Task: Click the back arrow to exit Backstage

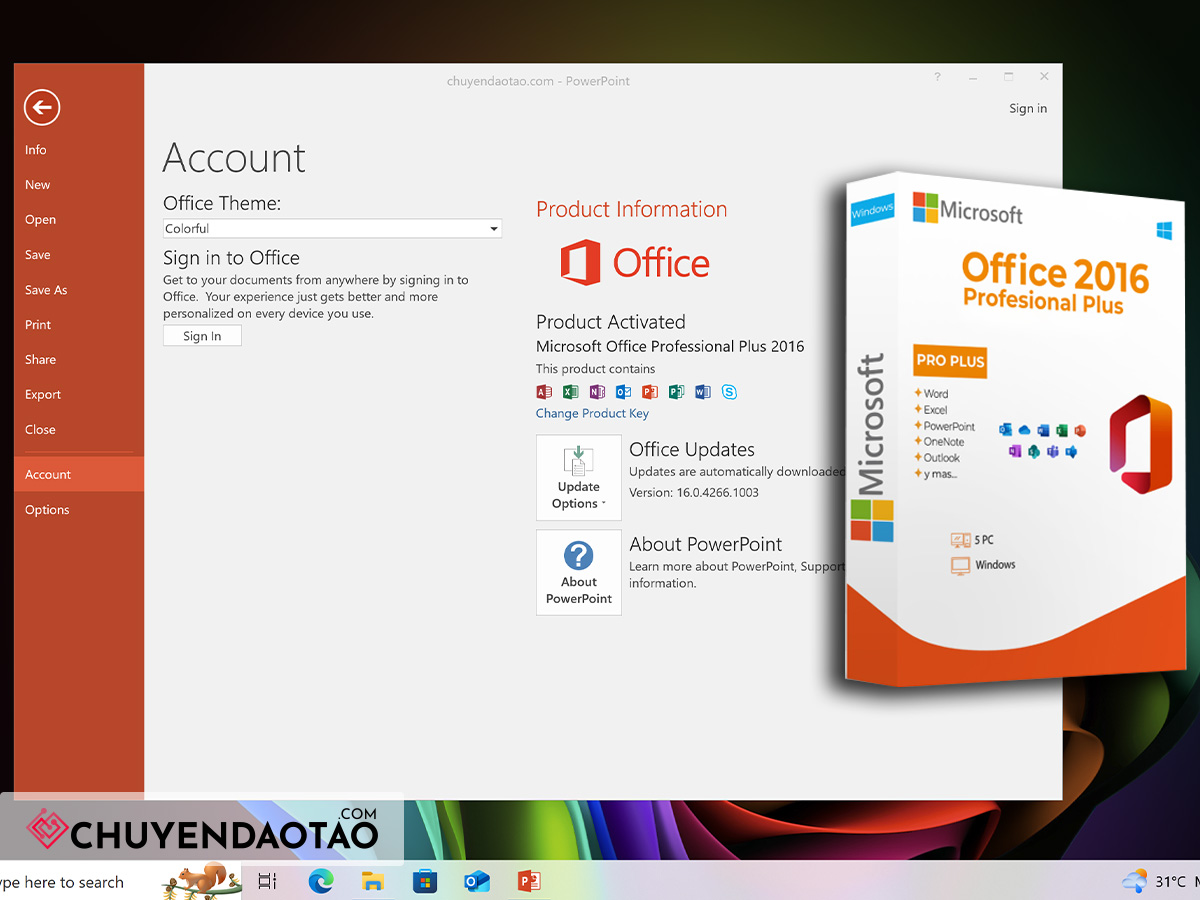Action: coord(42,107)
